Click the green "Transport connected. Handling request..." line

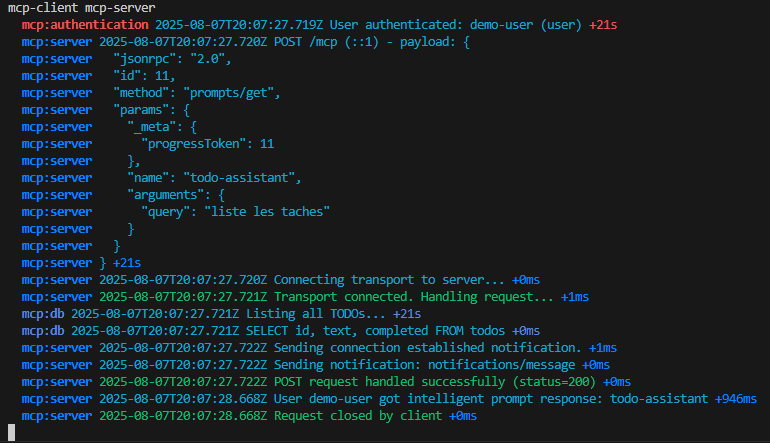click(x=305, y=297)
